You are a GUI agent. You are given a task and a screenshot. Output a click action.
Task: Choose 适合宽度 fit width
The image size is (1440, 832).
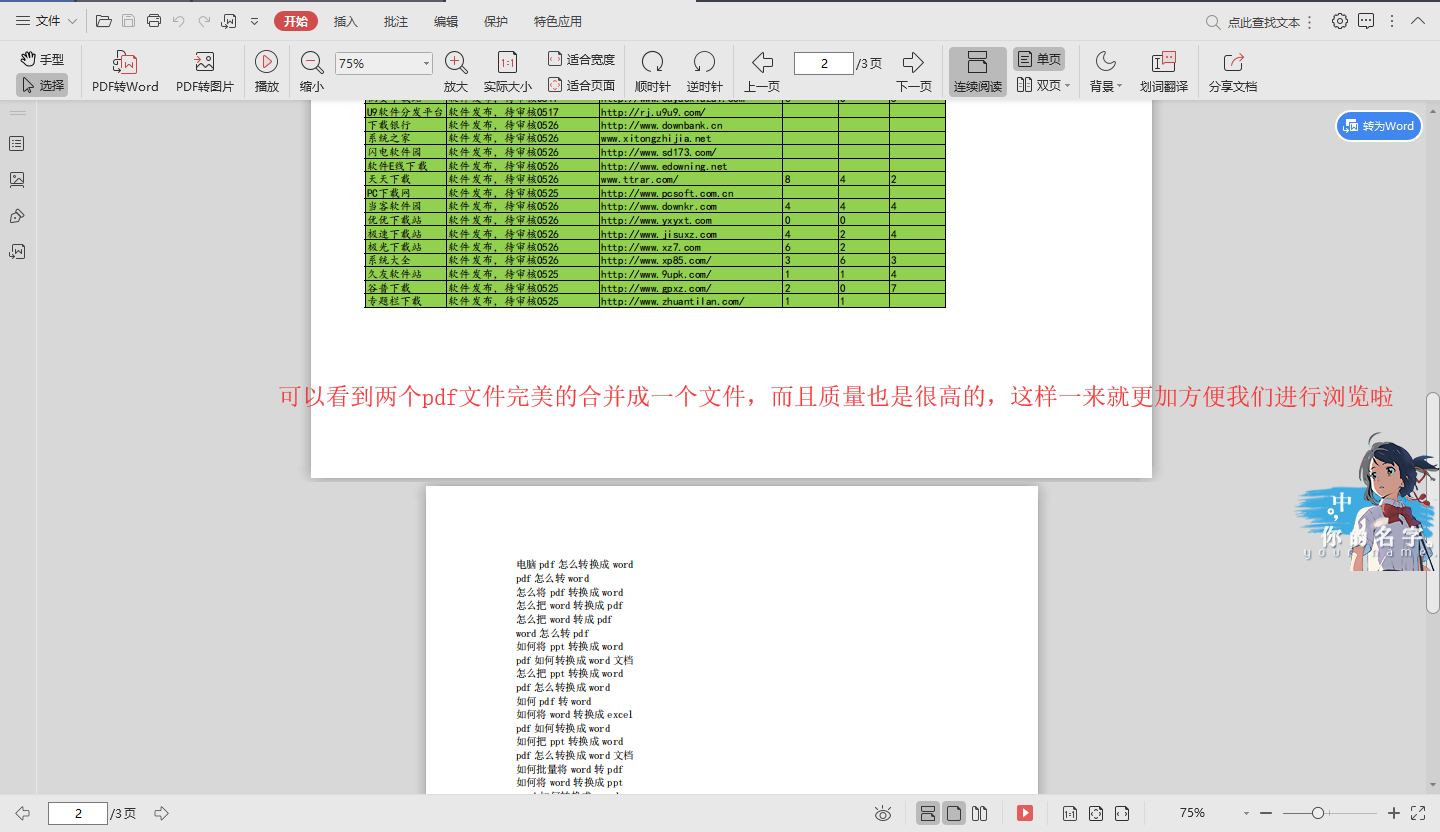point(582,60)
